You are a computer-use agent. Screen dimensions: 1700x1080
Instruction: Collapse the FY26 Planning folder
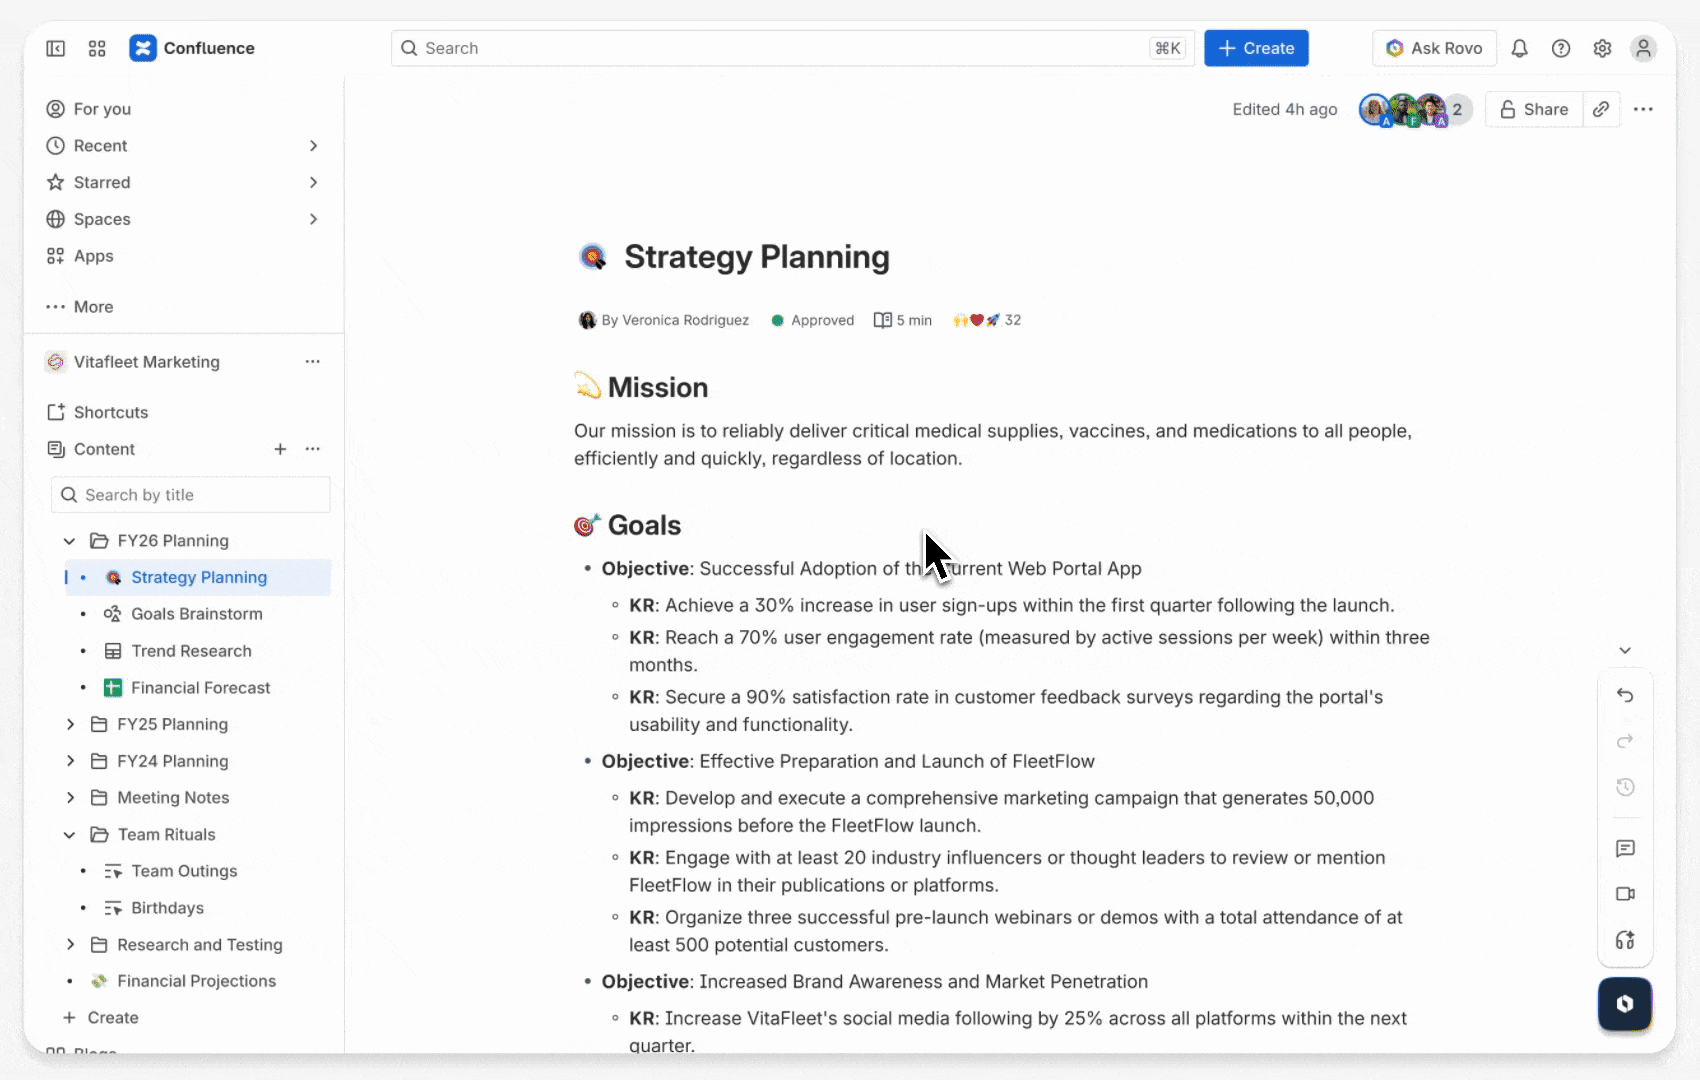pyautogui.click(x=70, y=541)
